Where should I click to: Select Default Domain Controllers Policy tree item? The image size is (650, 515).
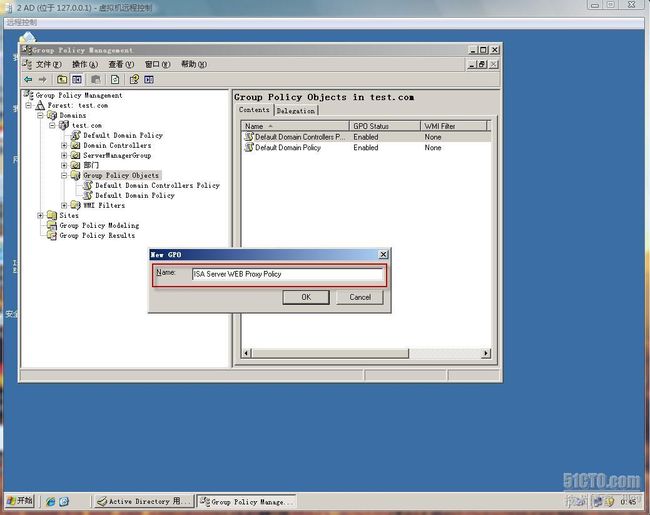coord(158,185)
